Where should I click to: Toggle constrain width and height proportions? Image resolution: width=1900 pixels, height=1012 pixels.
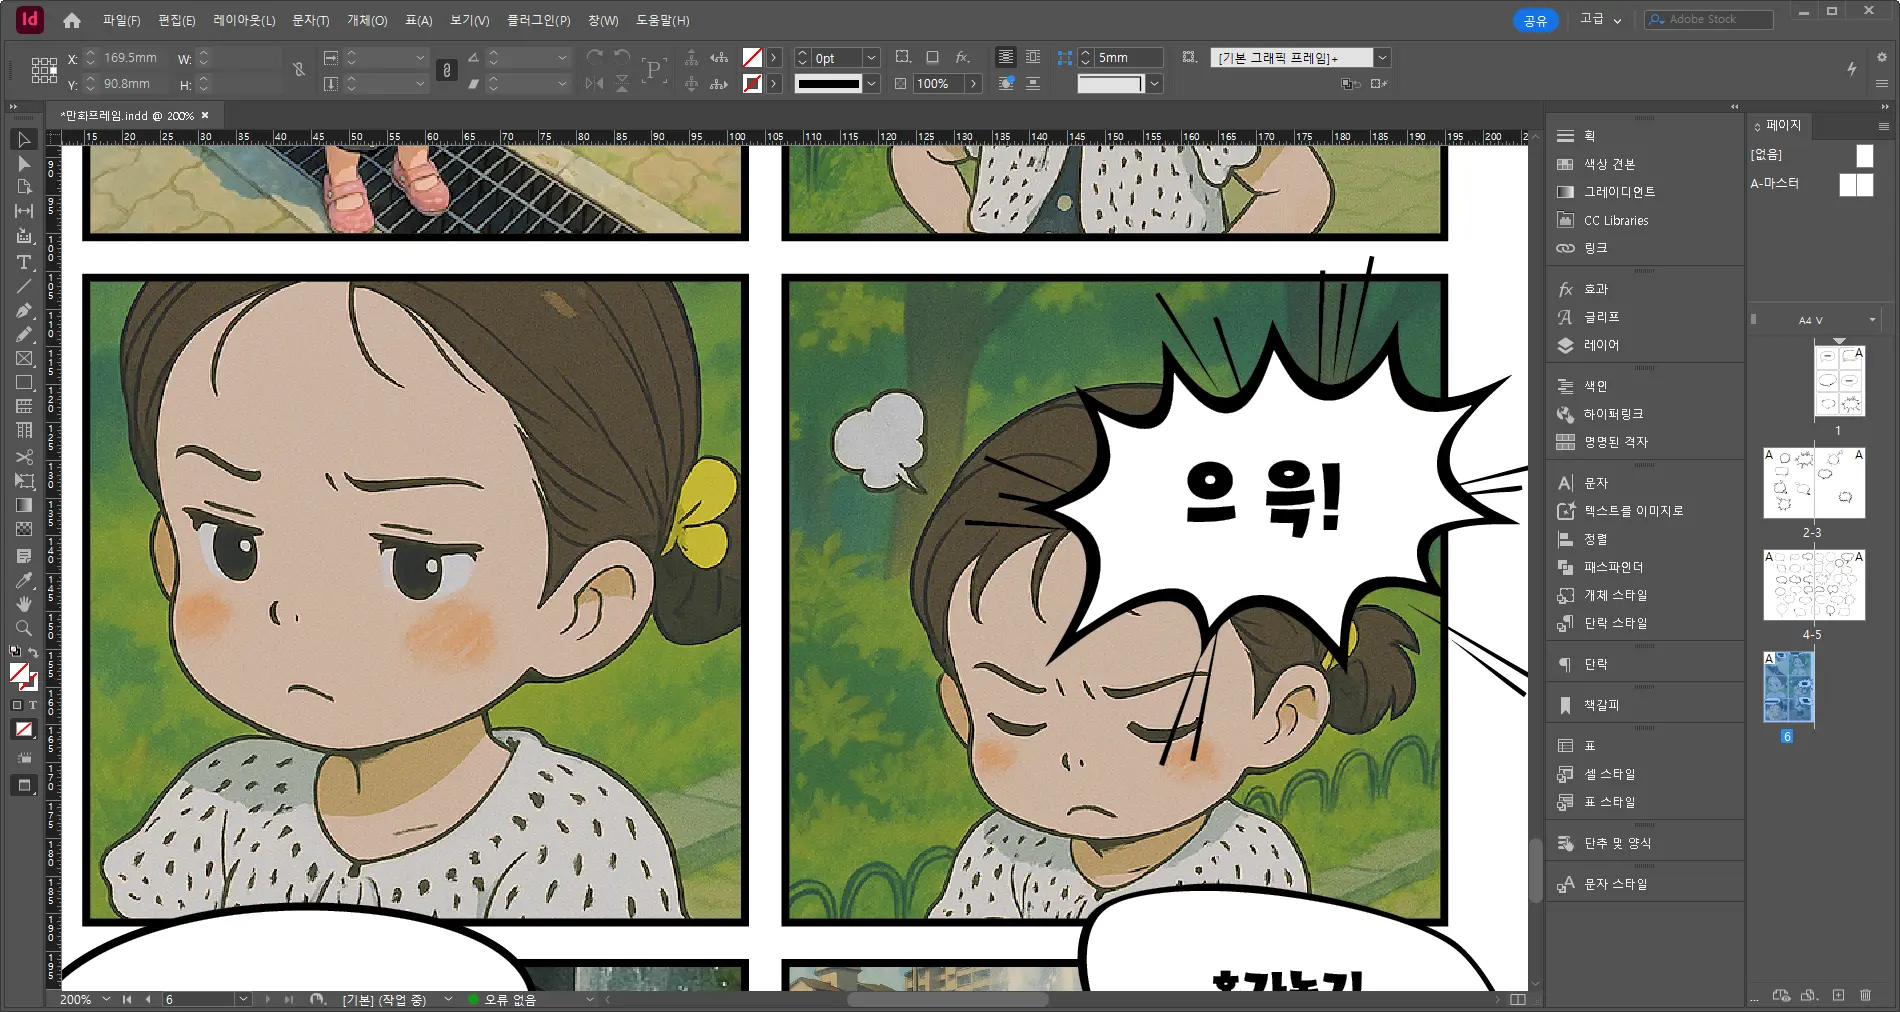298,70
